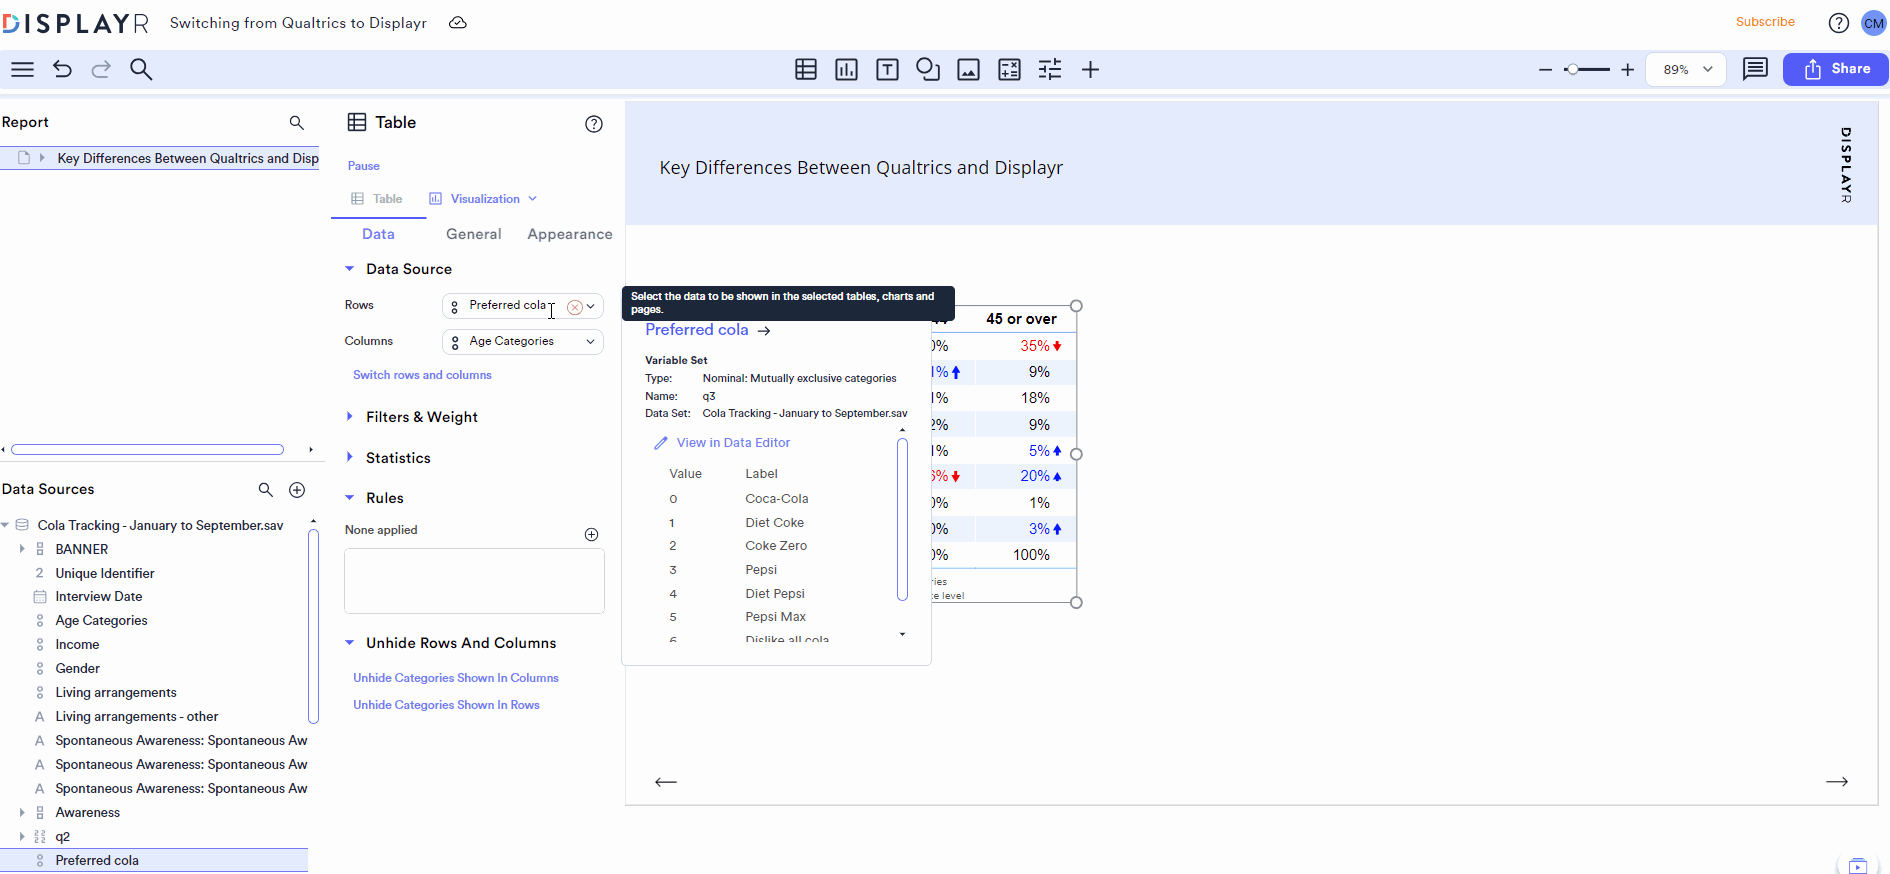Open the bottom-right presentation icon

coord(1857,866)
